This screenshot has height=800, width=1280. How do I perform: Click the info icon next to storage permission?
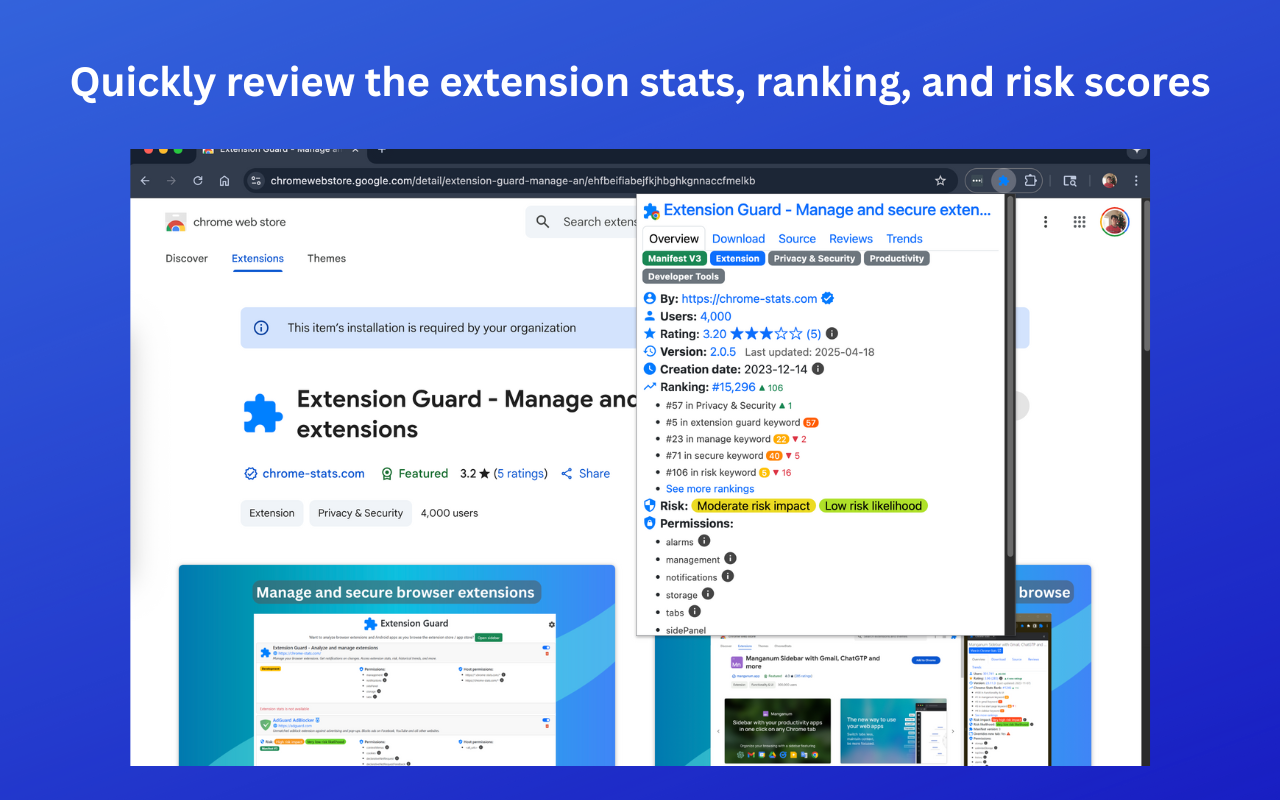coord(708,593)
